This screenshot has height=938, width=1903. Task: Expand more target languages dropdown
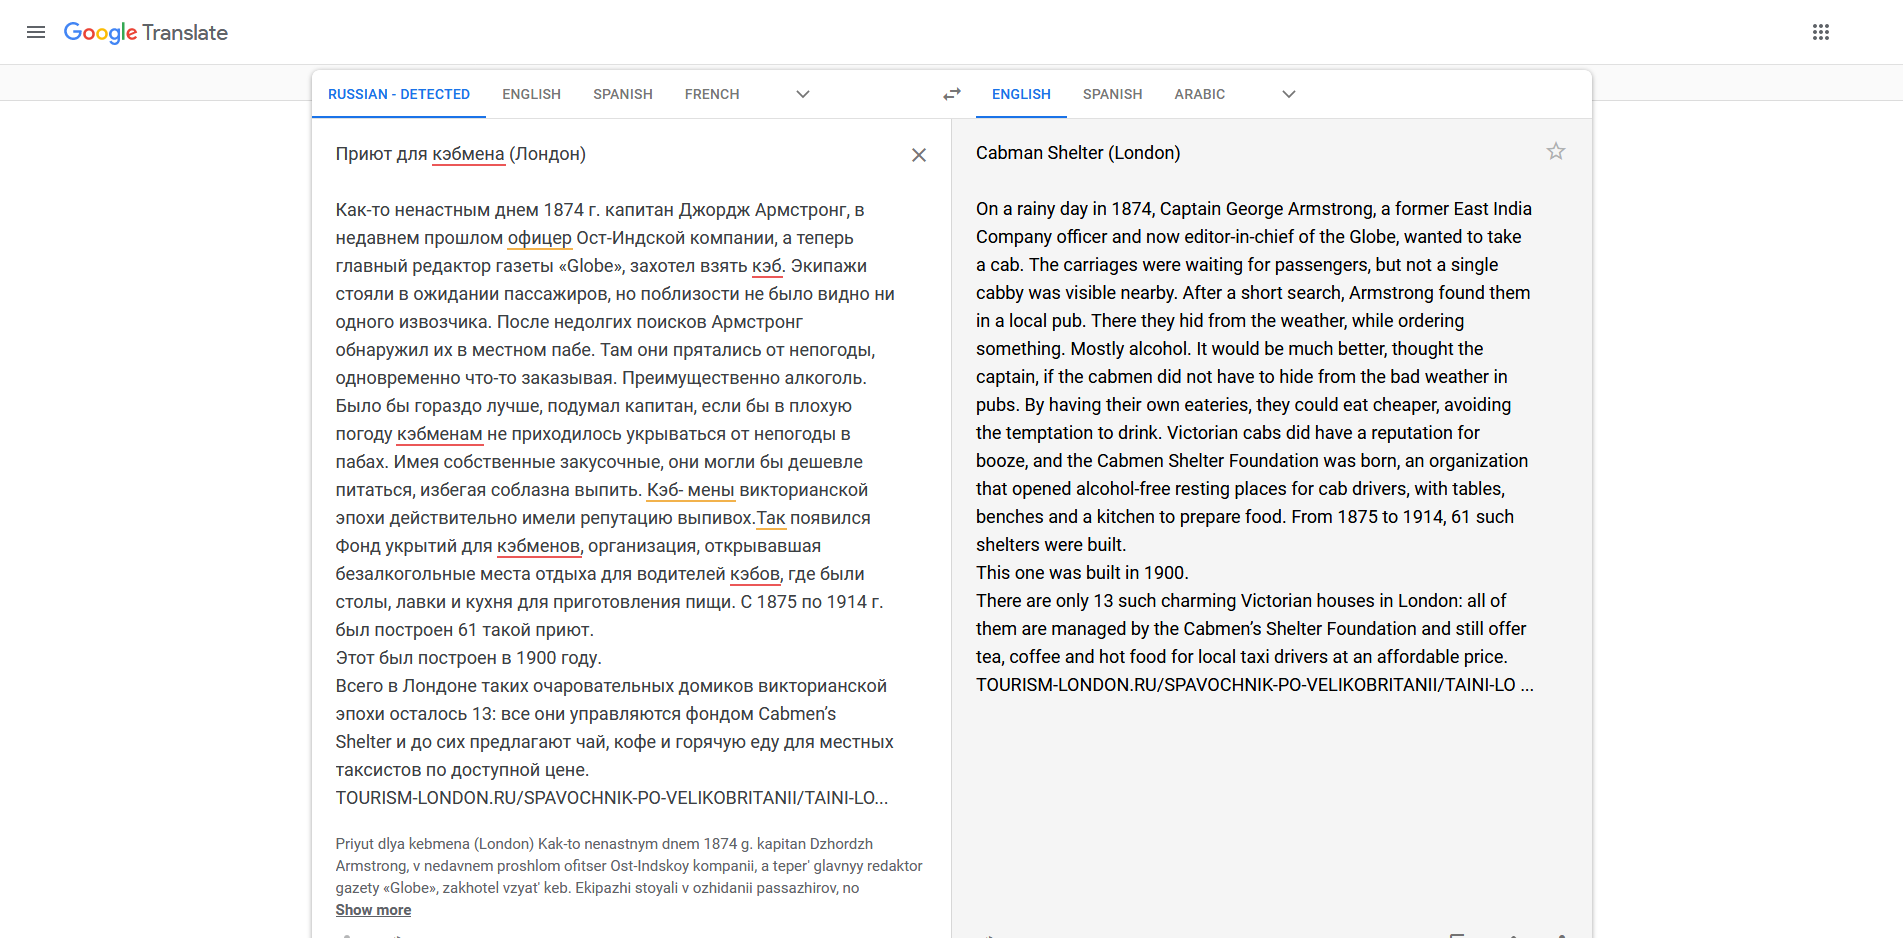click(1289, 94)
